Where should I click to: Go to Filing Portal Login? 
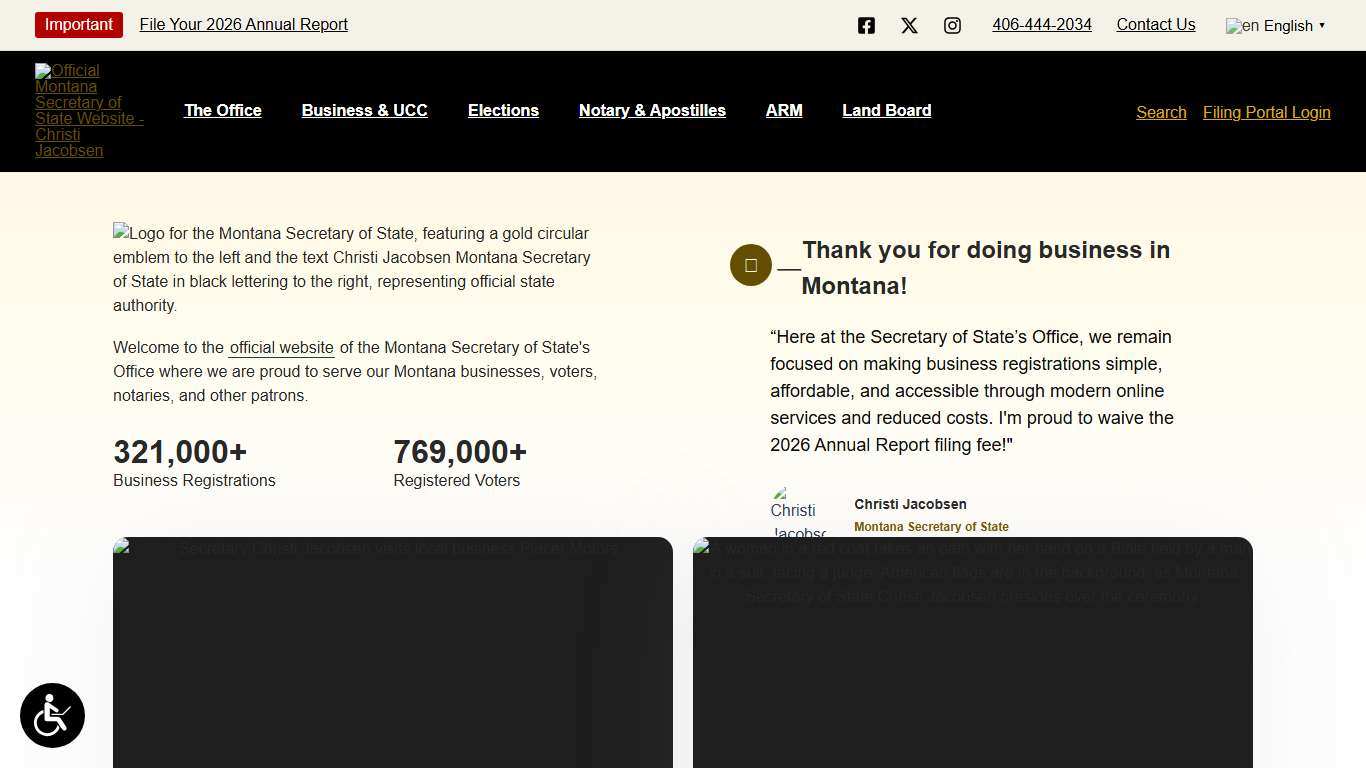[1266, 112]
